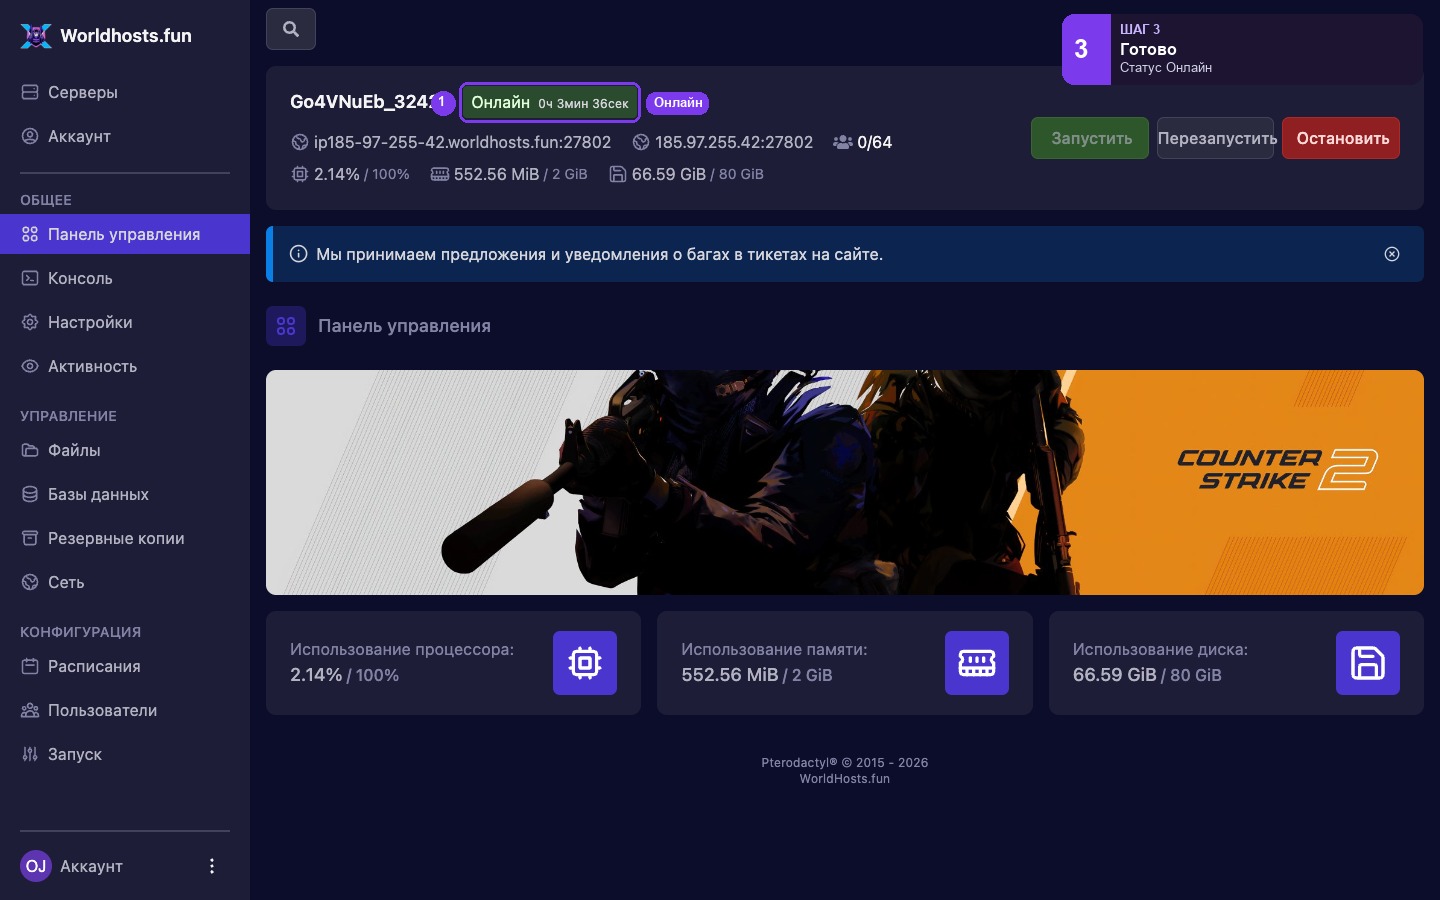Click the Серверы sidebar icon
The height and width of the screenshot is (900, 1440).
[x=30, y=92]
